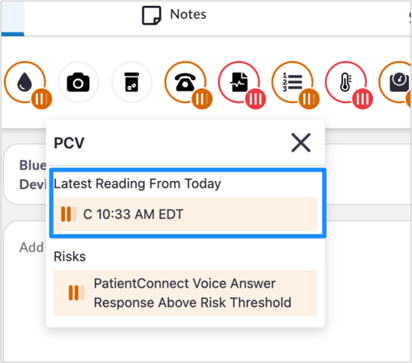Open the camera icon
412x363 pixels.
78,82
